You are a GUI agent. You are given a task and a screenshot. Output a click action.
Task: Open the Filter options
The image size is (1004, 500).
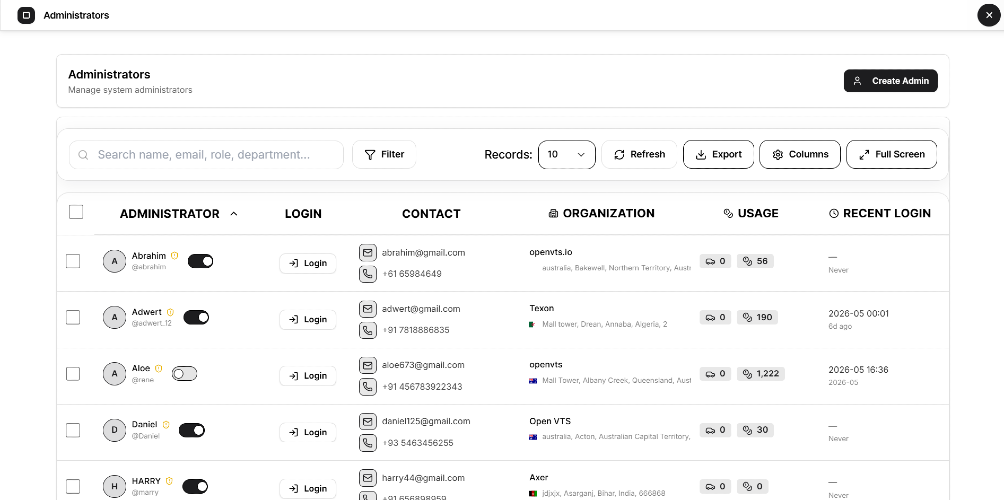pos(384,154)
